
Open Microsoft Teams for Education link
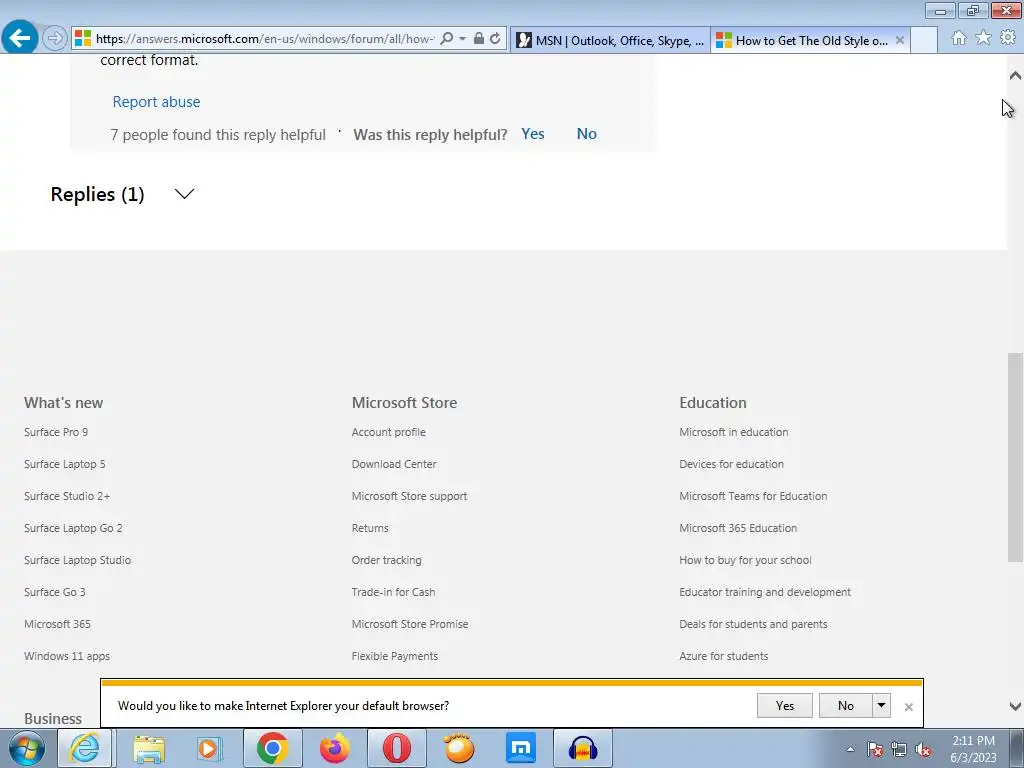753,496
